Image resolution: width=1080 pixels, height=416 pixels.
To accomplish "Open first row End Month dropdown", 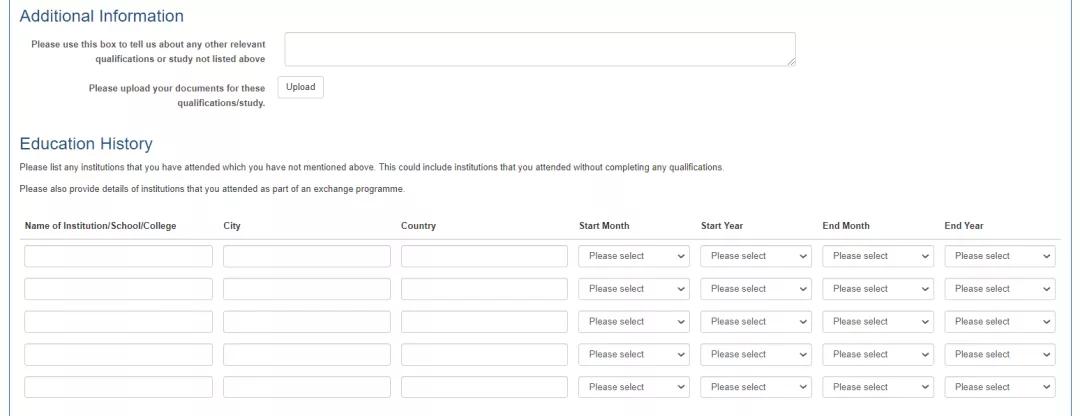I will point(878,256).
